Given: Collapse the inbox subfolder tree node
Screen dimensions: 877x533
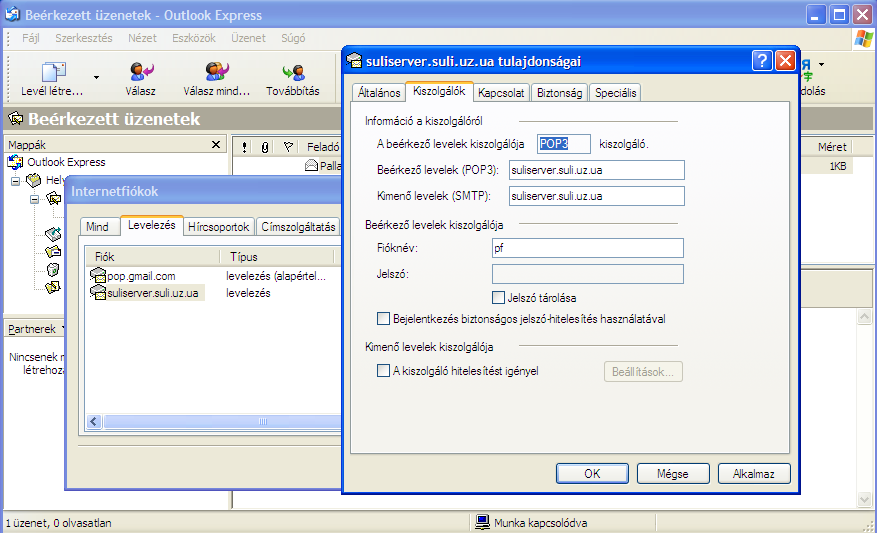Looking at the screenshot, I should (34, 199).
